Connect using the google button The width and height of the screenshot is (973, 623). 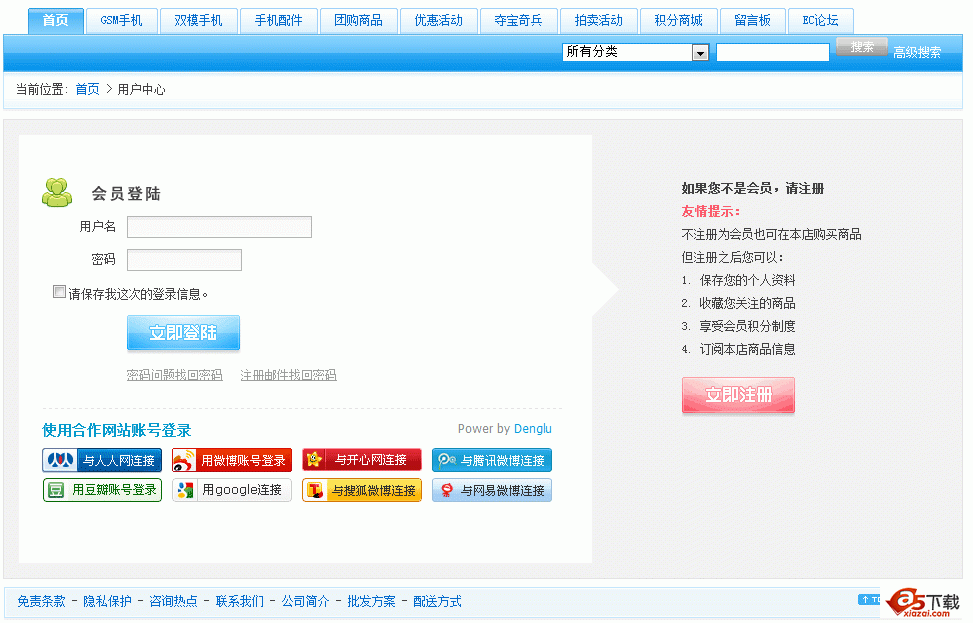click(232, 490)
